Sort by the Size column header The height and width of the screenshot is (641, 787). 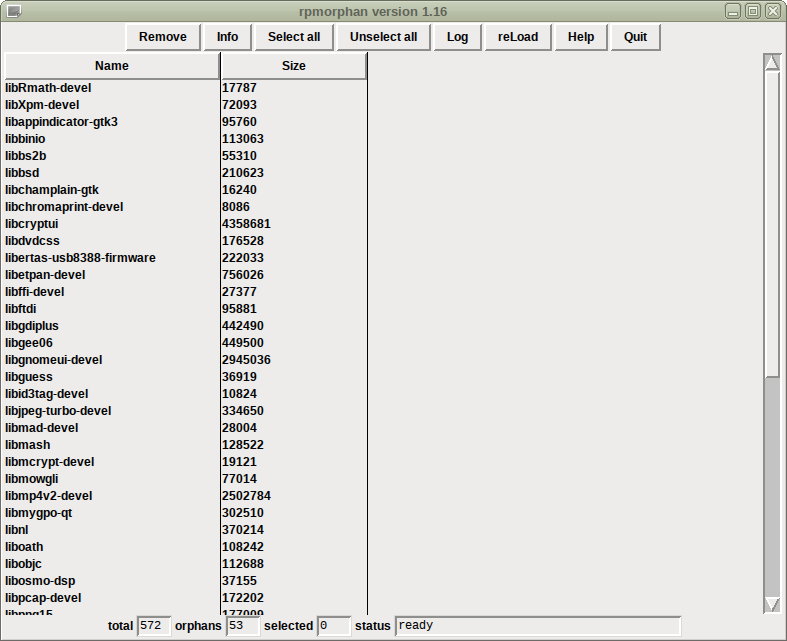coord(294,66)
